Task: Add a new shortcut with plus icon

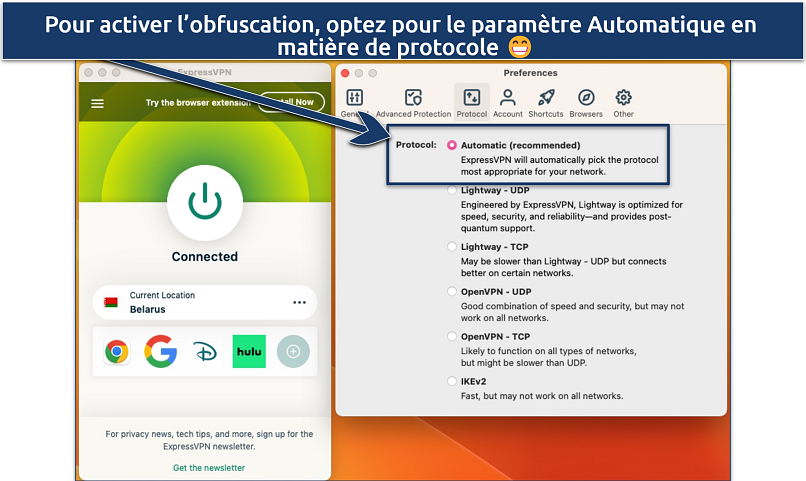Action: (x=293, y=351)
